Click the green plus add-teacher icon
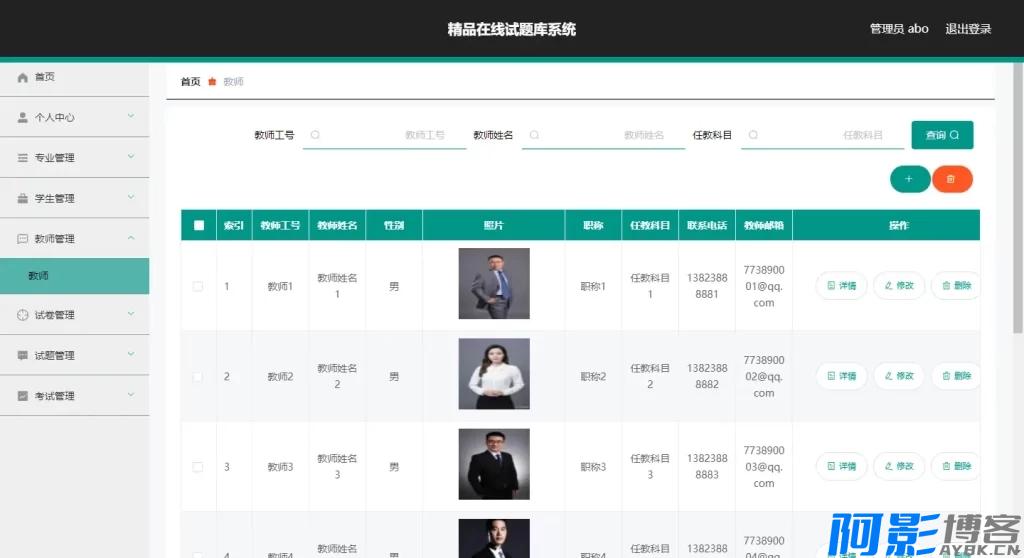 (909, 179)
